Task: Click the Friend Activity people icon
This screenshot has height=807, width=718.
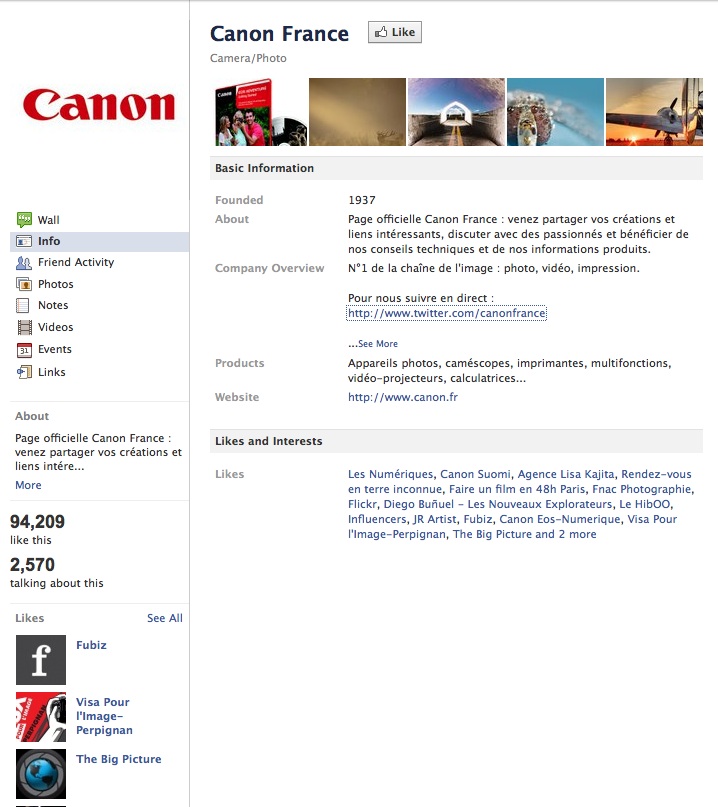Action: [x=24, y=263]
